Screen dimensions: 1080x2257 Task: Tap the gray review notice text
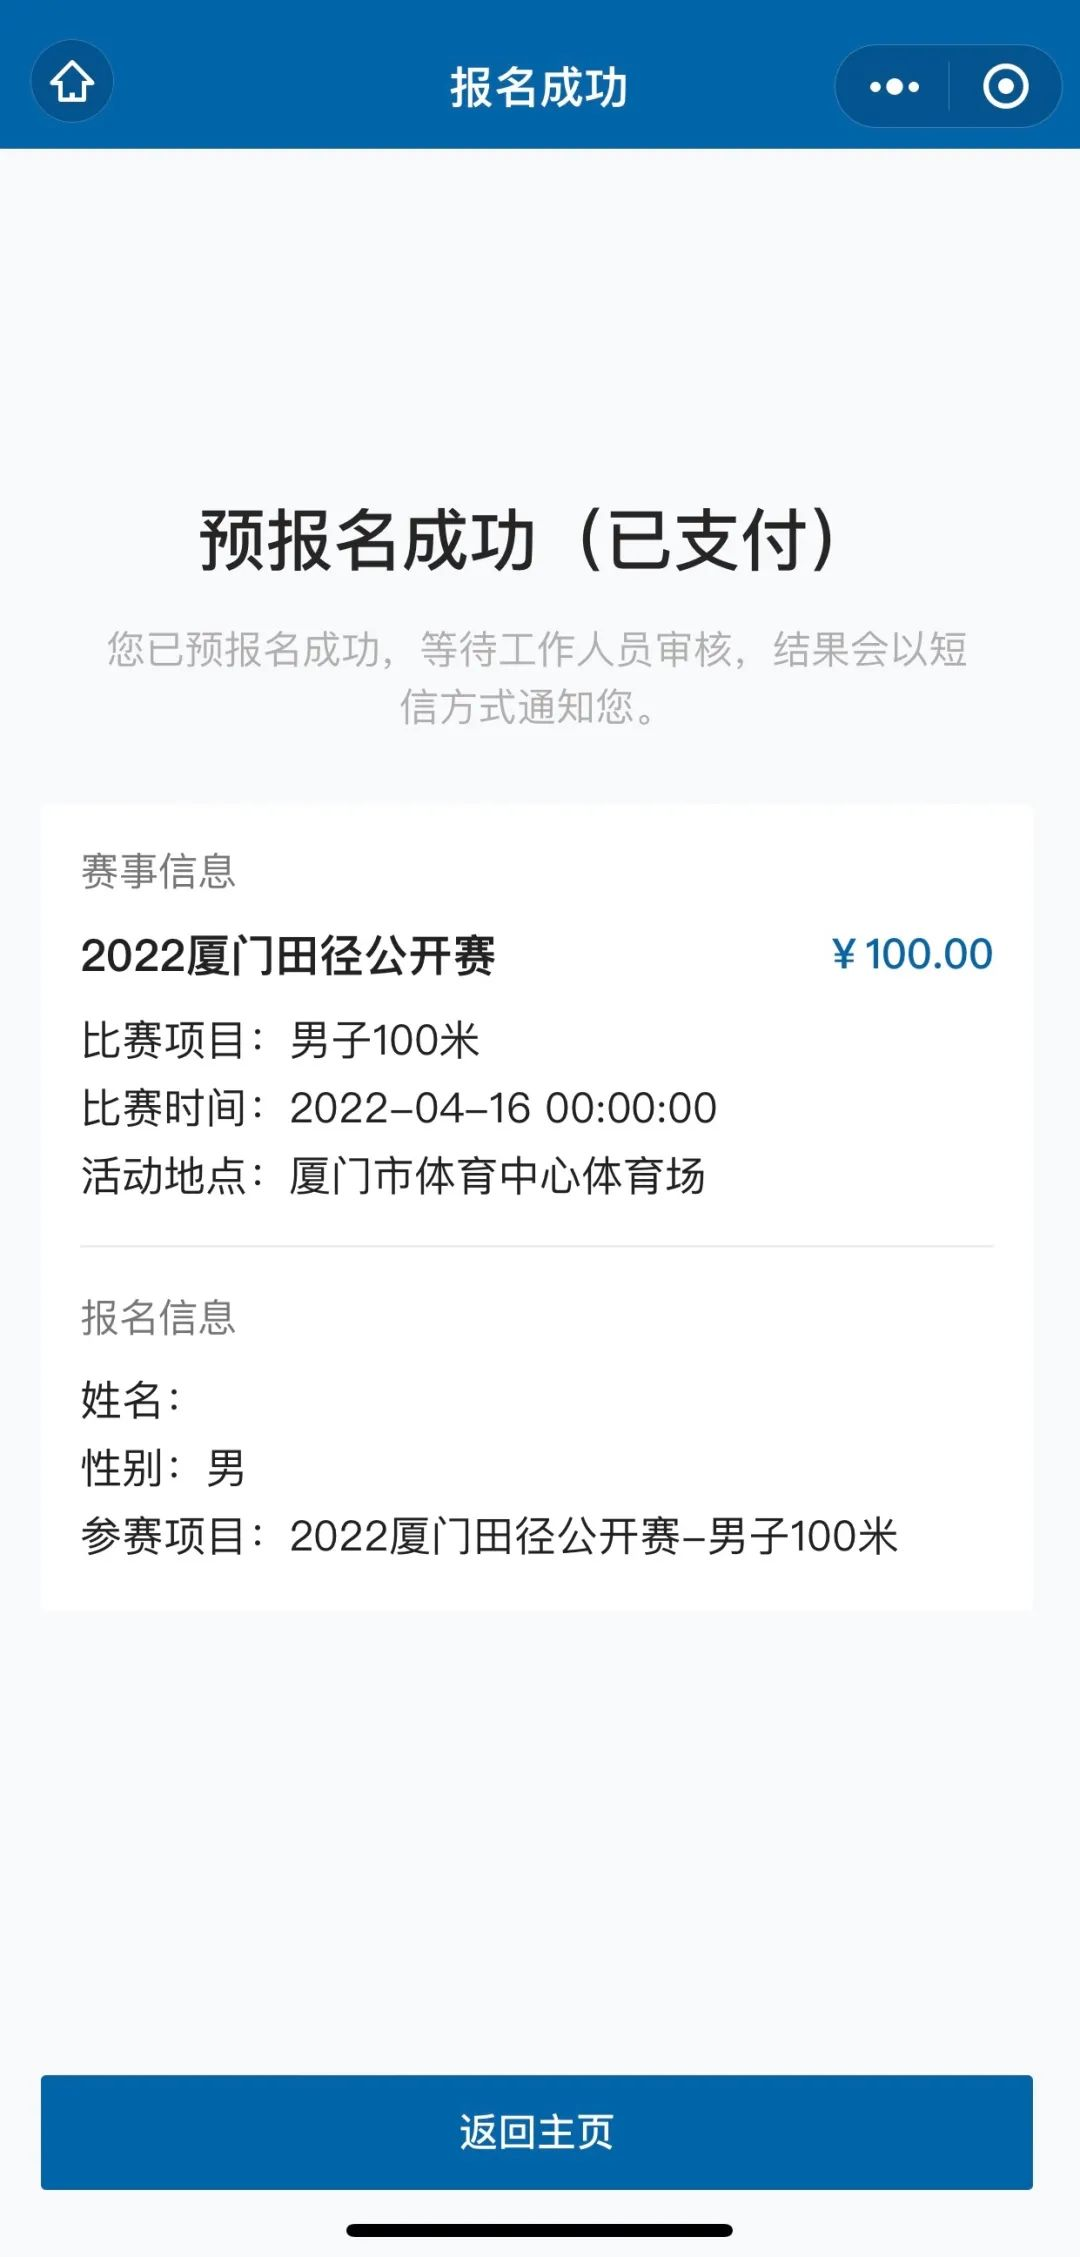pos(537,677)
